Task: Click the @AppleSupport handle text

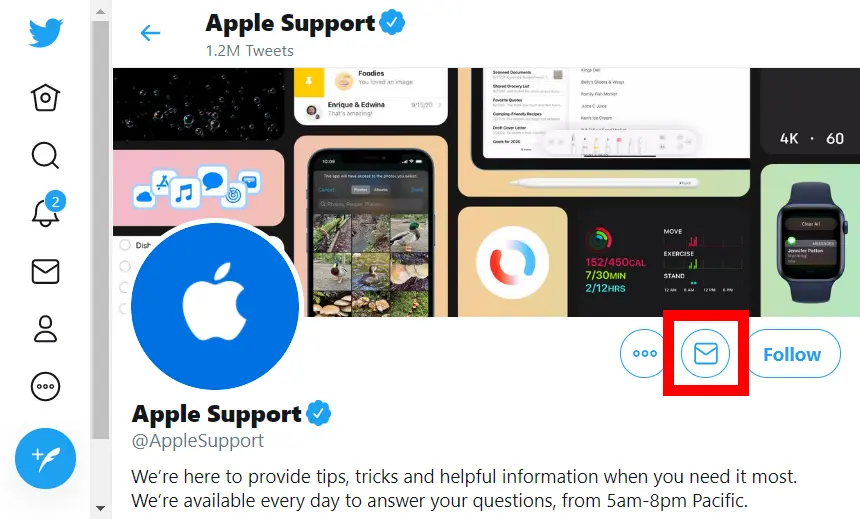Action: (x=198, y=441)
